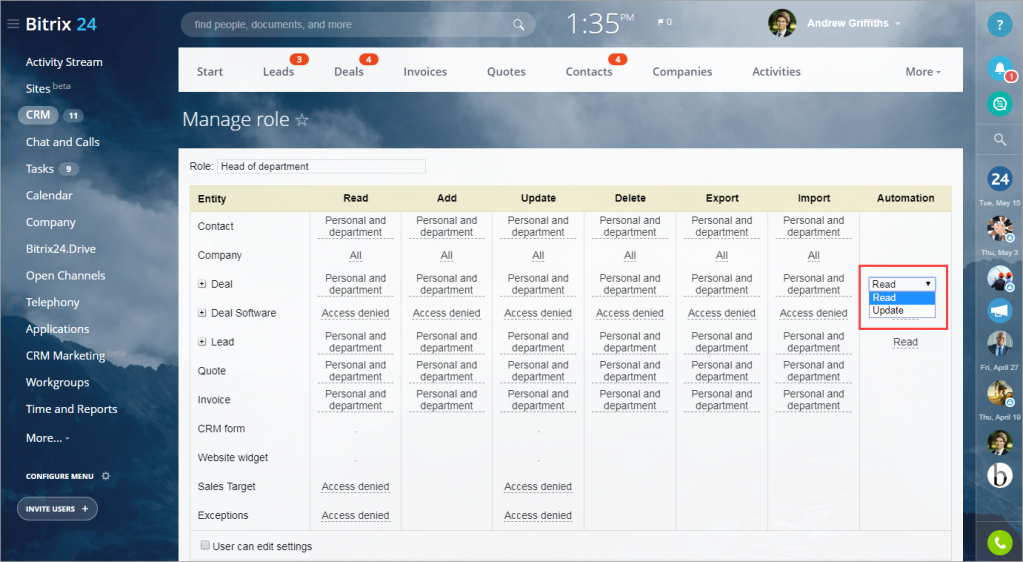The height and width of the screenshot is (562, 1023).
Task: Select Update in the Automation dropdown list
Action: click(902, 311)
